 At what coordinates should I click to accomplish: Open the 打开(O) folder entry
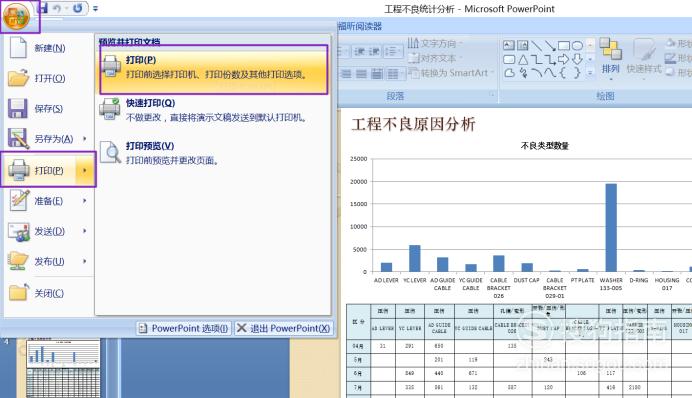coord(49,78)
